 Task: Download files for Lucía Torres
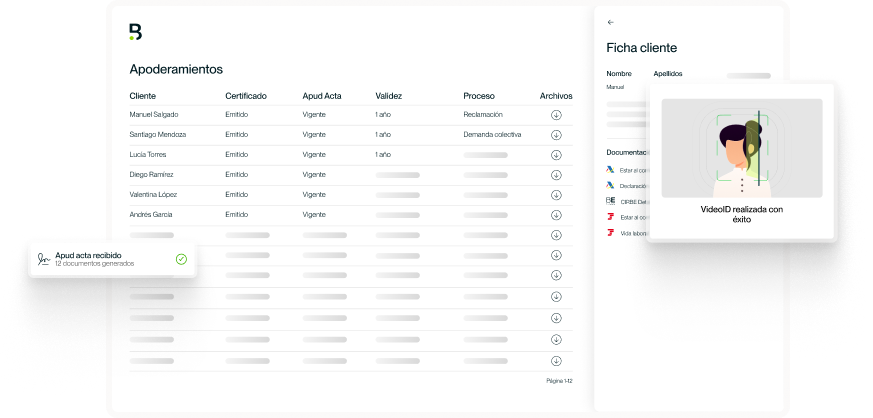[x=556, y=155]
